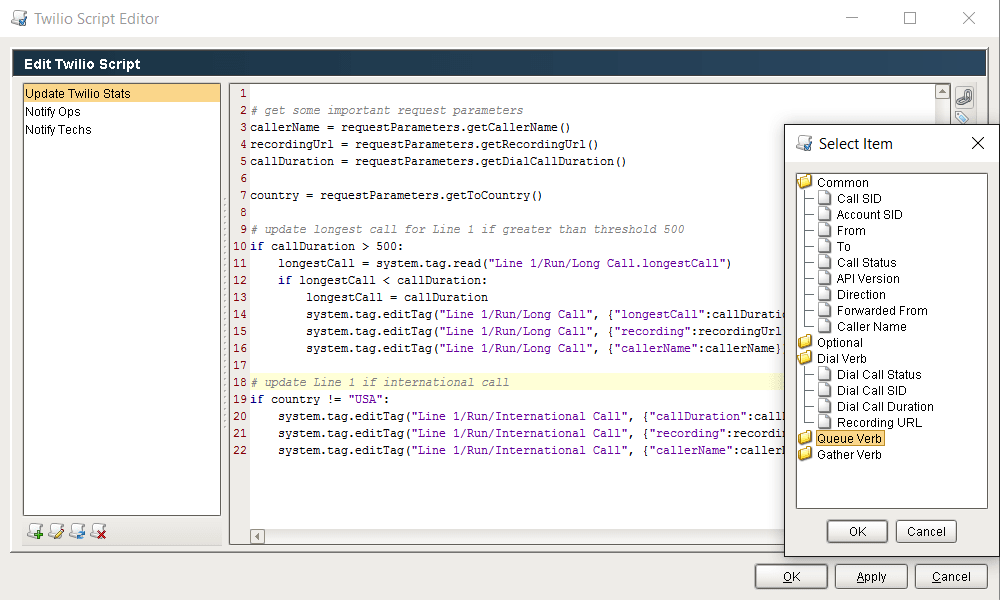
Task: Select the Update Twilio Stats script
Action: (122, 94)
